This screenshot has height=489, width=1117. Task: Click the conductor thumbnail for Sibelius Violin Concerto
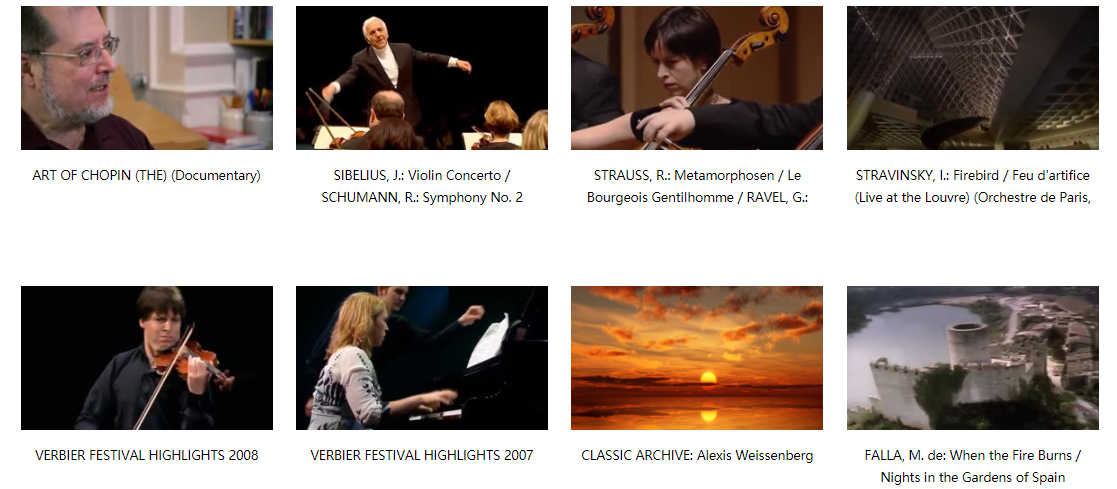(x=422, y=78)
